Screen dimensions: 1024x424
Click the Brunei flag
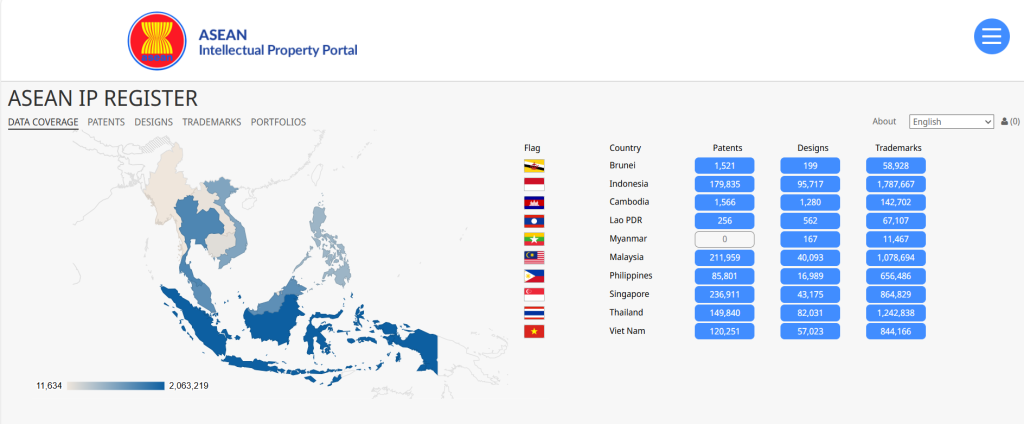tap(534, 166)
